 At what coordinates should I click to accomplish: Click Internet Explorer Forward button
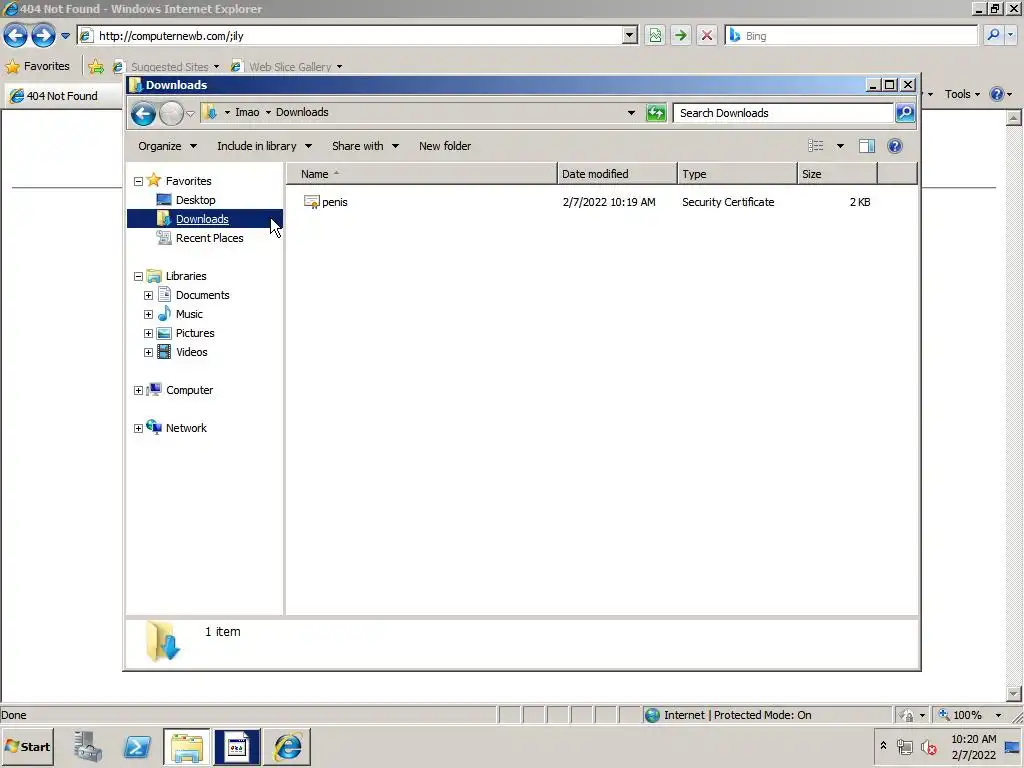[43, 35]
